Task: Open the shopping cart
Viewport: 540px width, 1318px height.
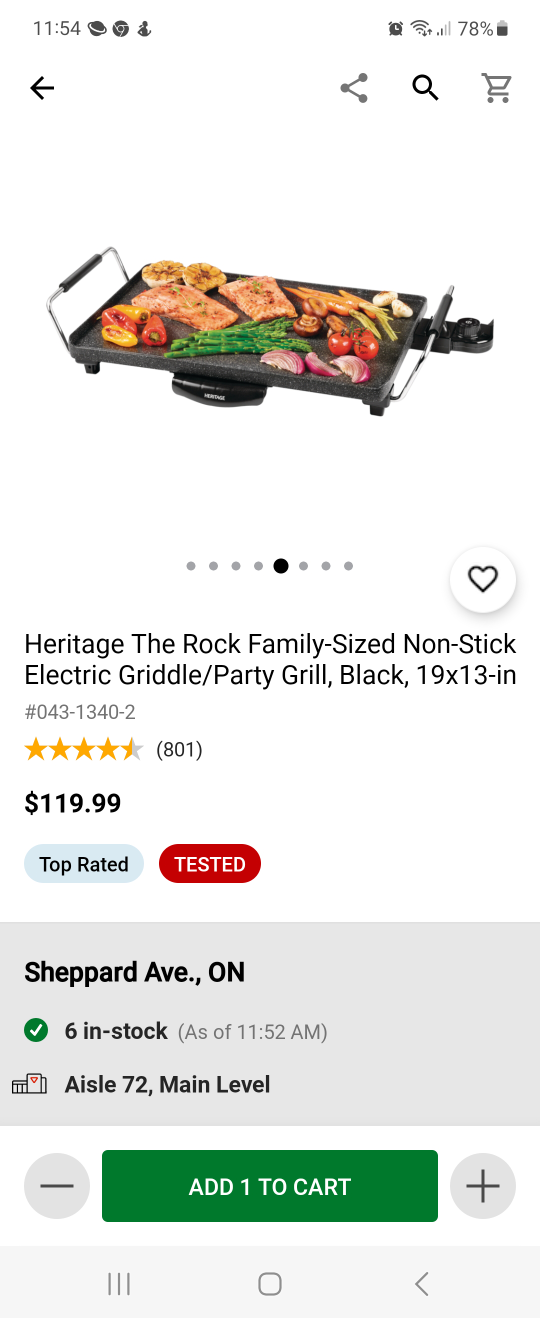Action: [x=497, y=88]
